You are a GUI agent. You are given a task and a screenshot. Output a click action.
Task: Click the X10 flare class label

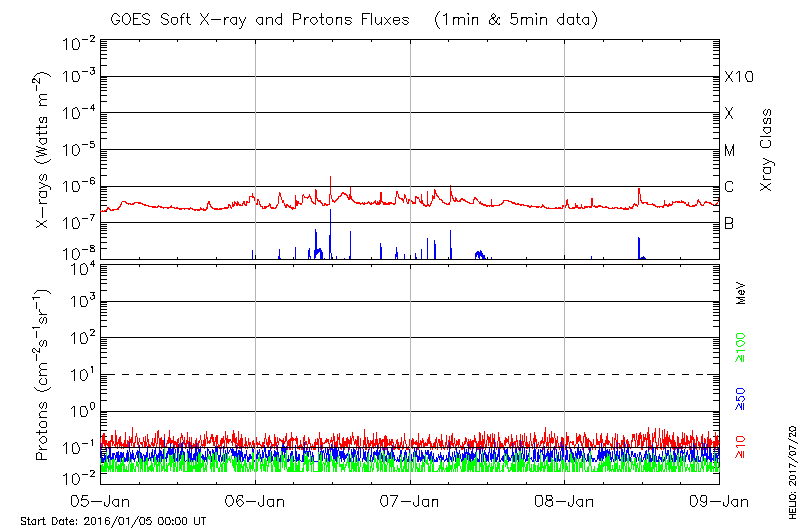[x=738, y=77]
